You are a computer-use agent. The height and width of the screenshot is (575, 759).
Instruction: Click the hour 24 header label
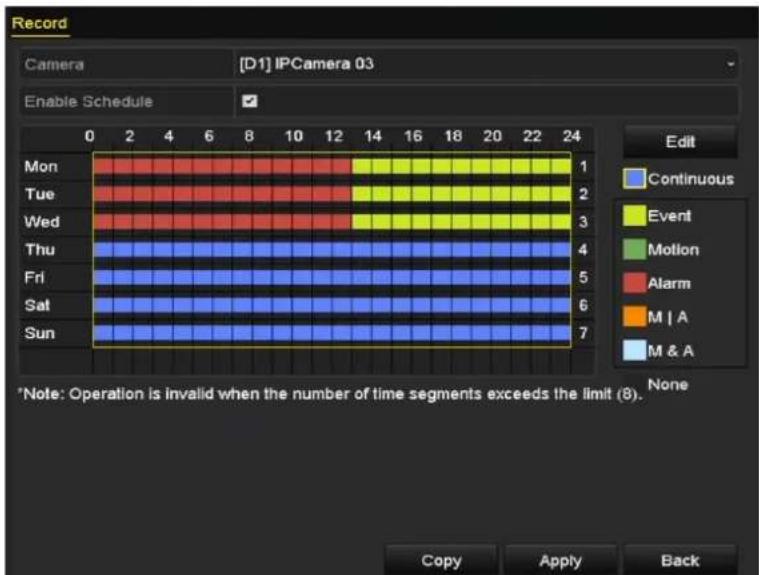click(571, 136)
